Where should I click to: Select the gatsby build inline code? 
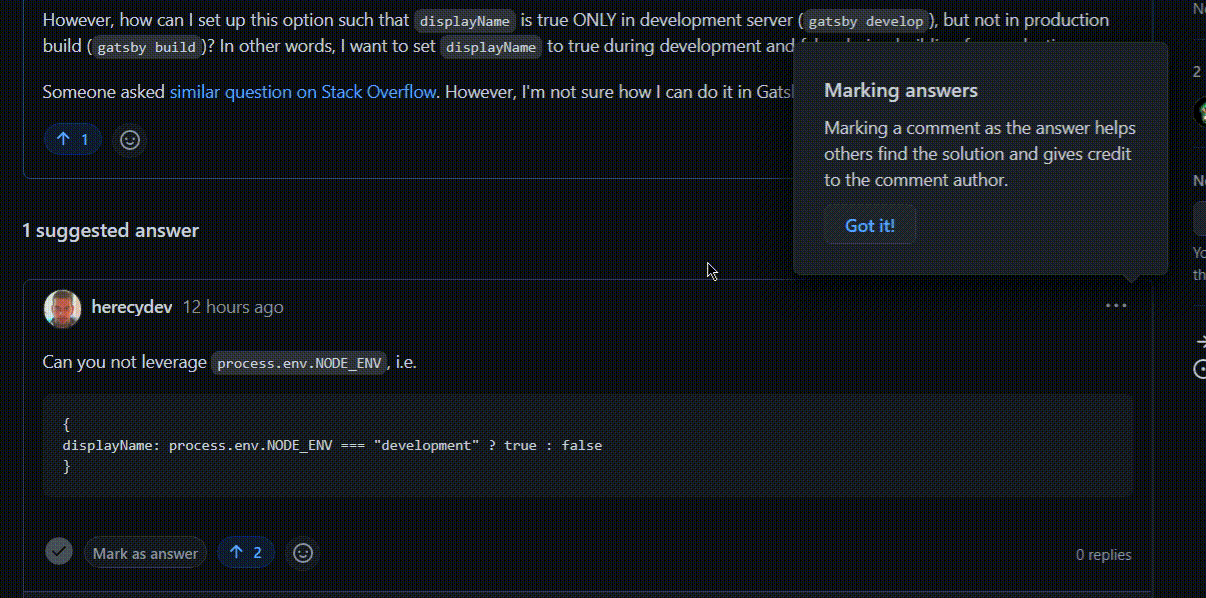tap(146, 47)
